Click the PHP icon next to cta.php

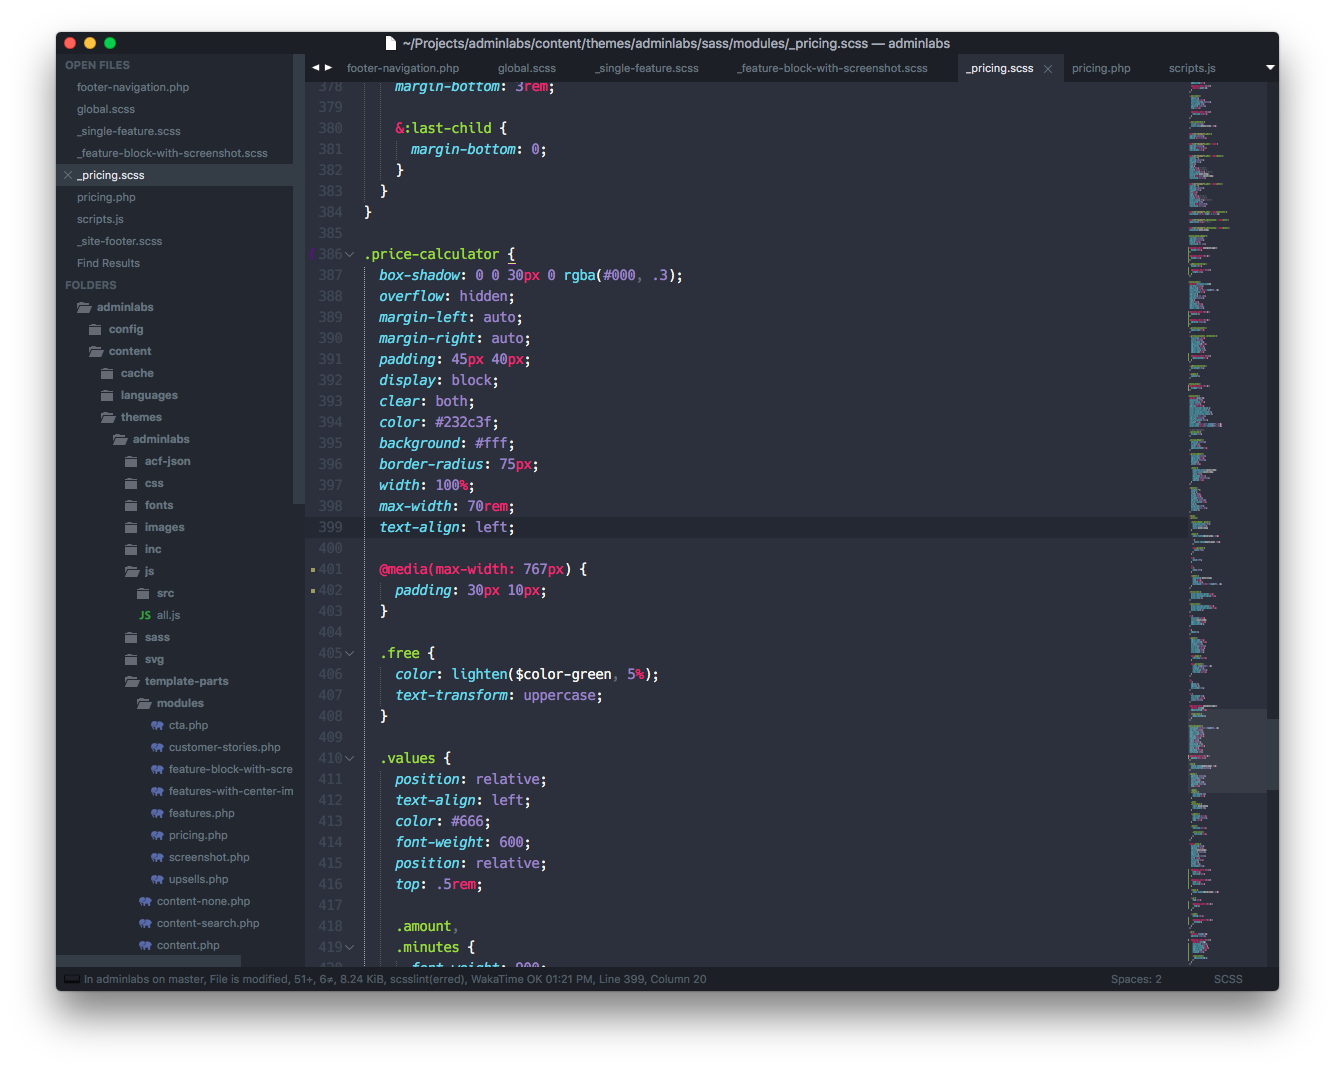pyautogui.click(x=157, y=725)
